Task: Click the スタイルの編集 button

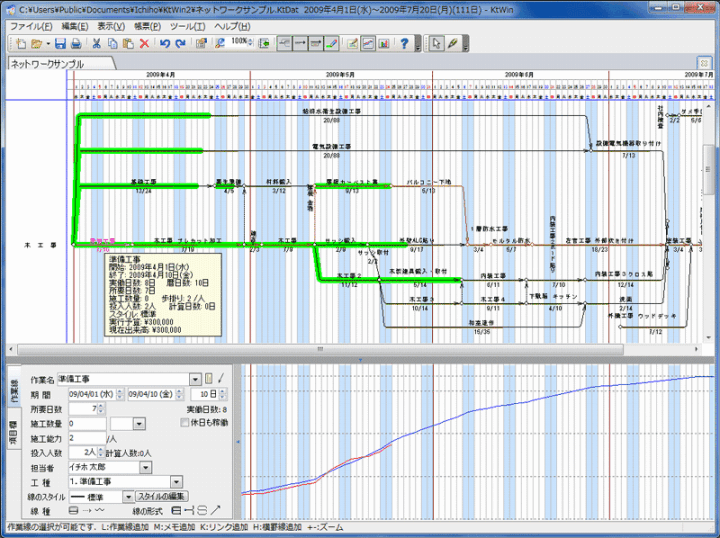Action: point(161,496)
